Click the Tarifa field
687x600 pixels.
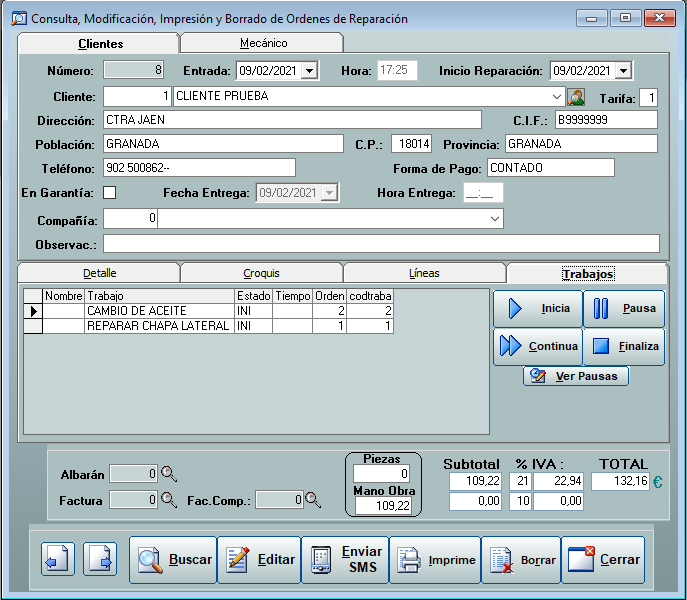[x=648, y=98]
